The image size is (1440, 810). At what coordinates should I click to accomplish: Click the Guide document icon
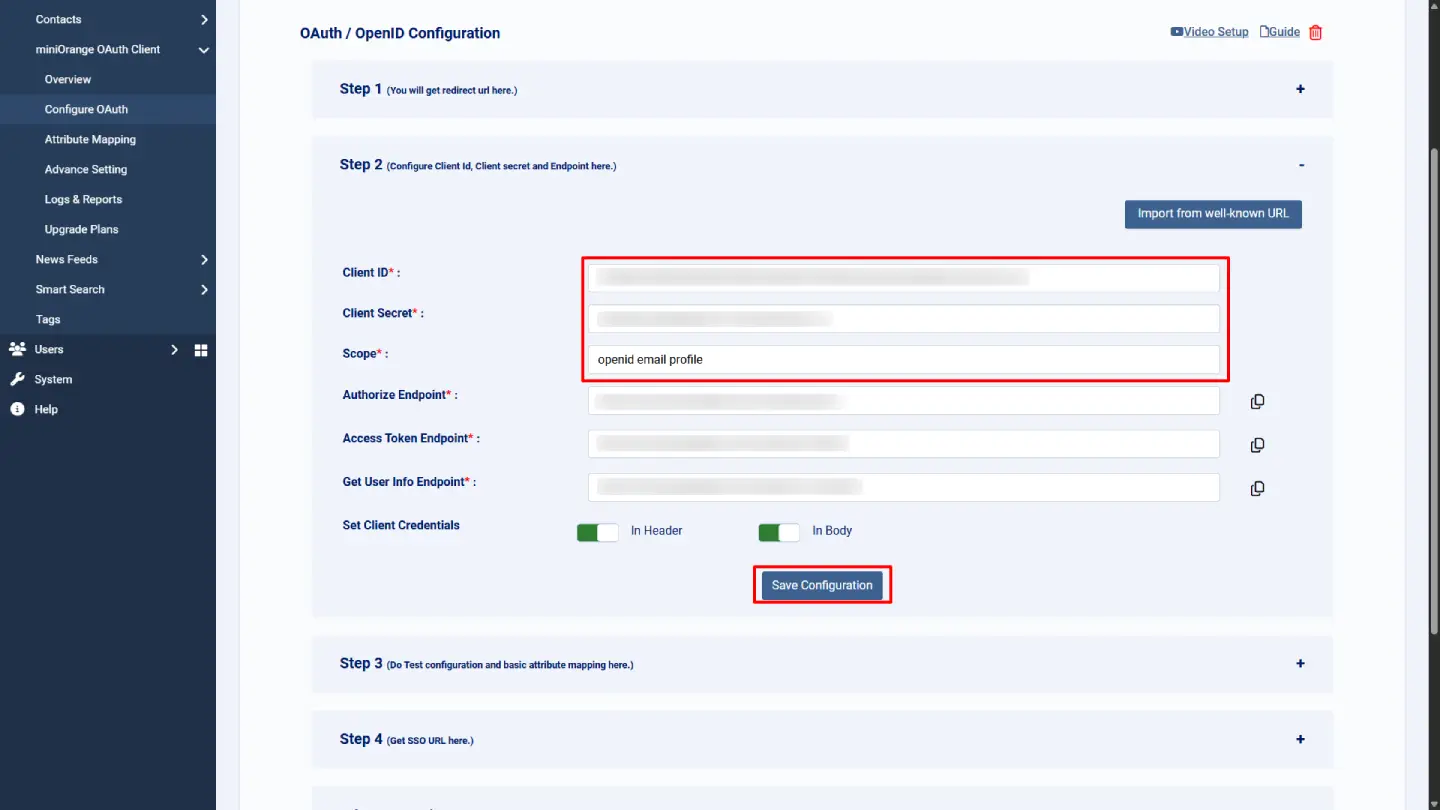[x=1264, y=32]
